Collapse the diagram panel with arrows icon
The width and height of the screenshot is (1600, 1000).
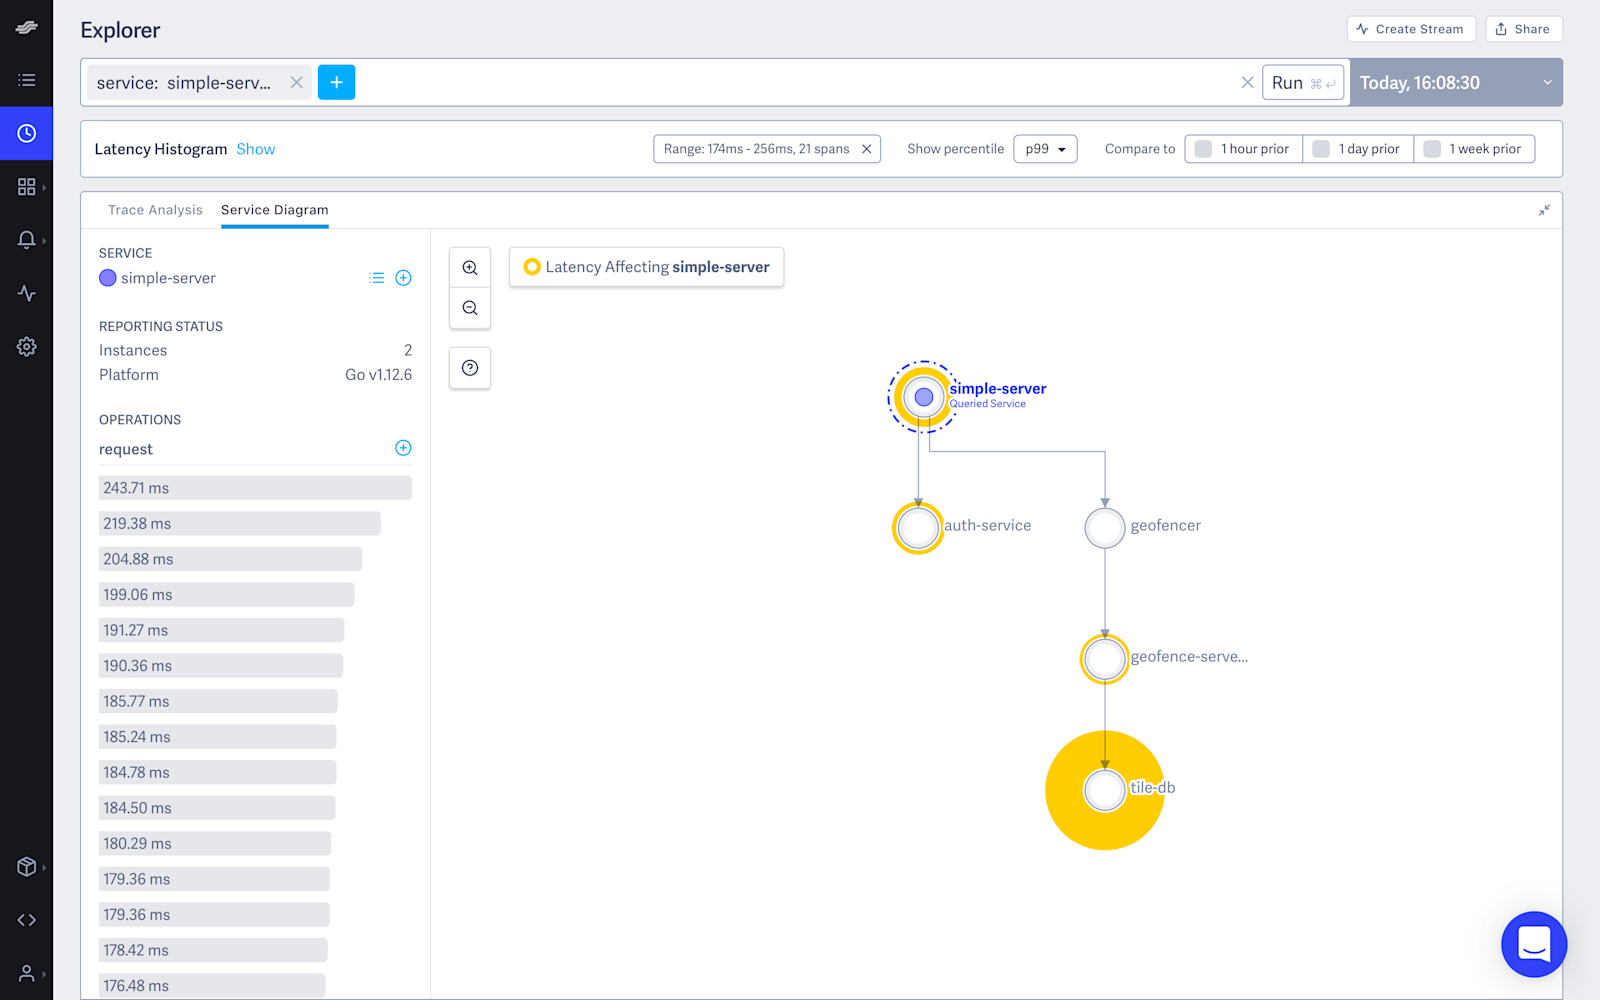coord(1544,210)
